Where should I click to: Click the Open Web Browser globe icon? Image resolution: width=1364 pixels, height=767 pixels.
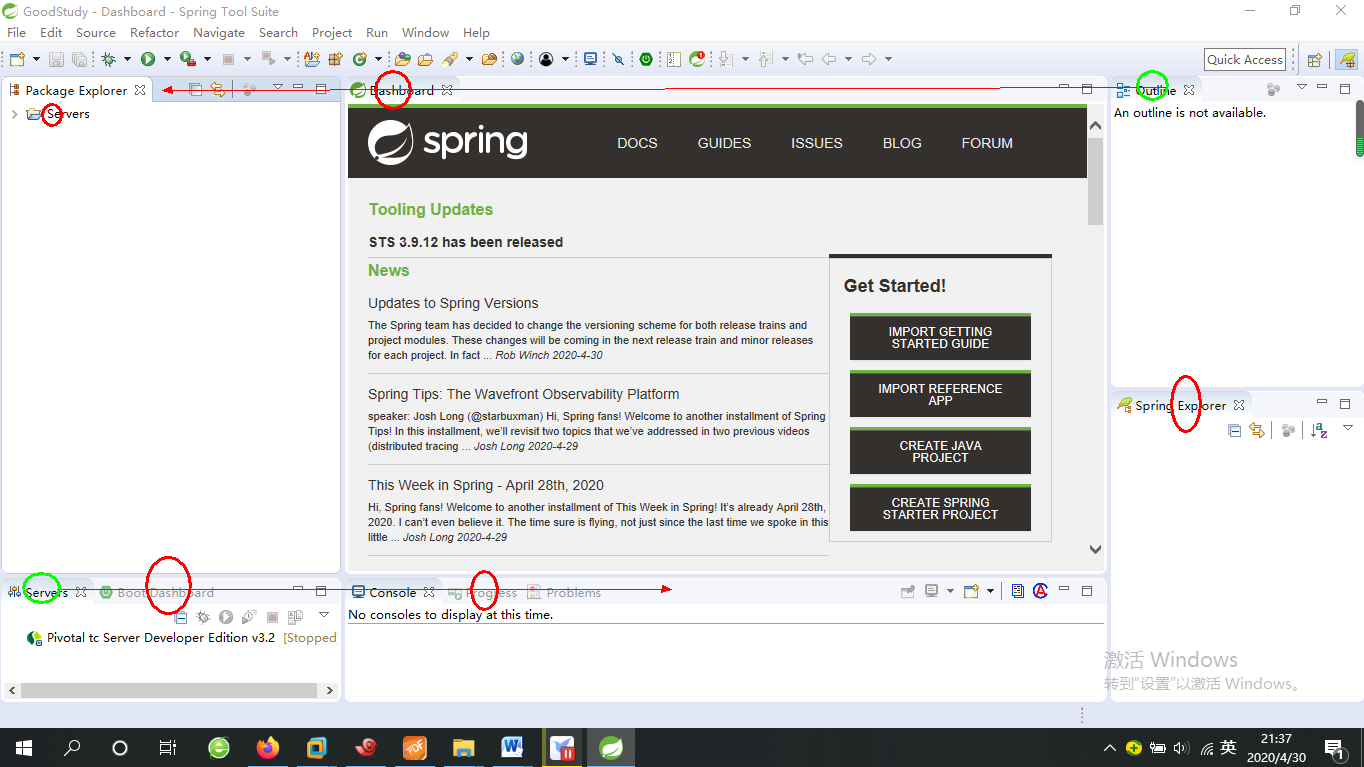coord(517,59)
